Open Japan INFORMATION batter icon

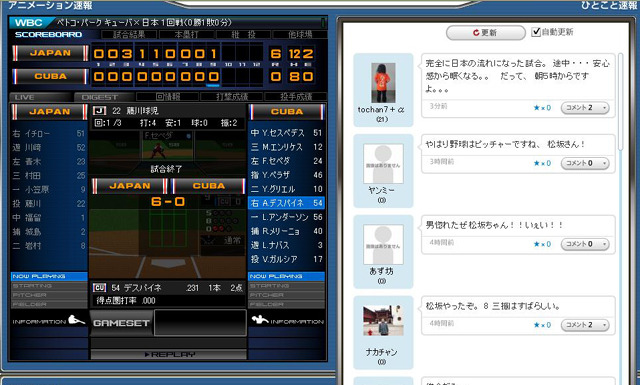pos(77,320)
